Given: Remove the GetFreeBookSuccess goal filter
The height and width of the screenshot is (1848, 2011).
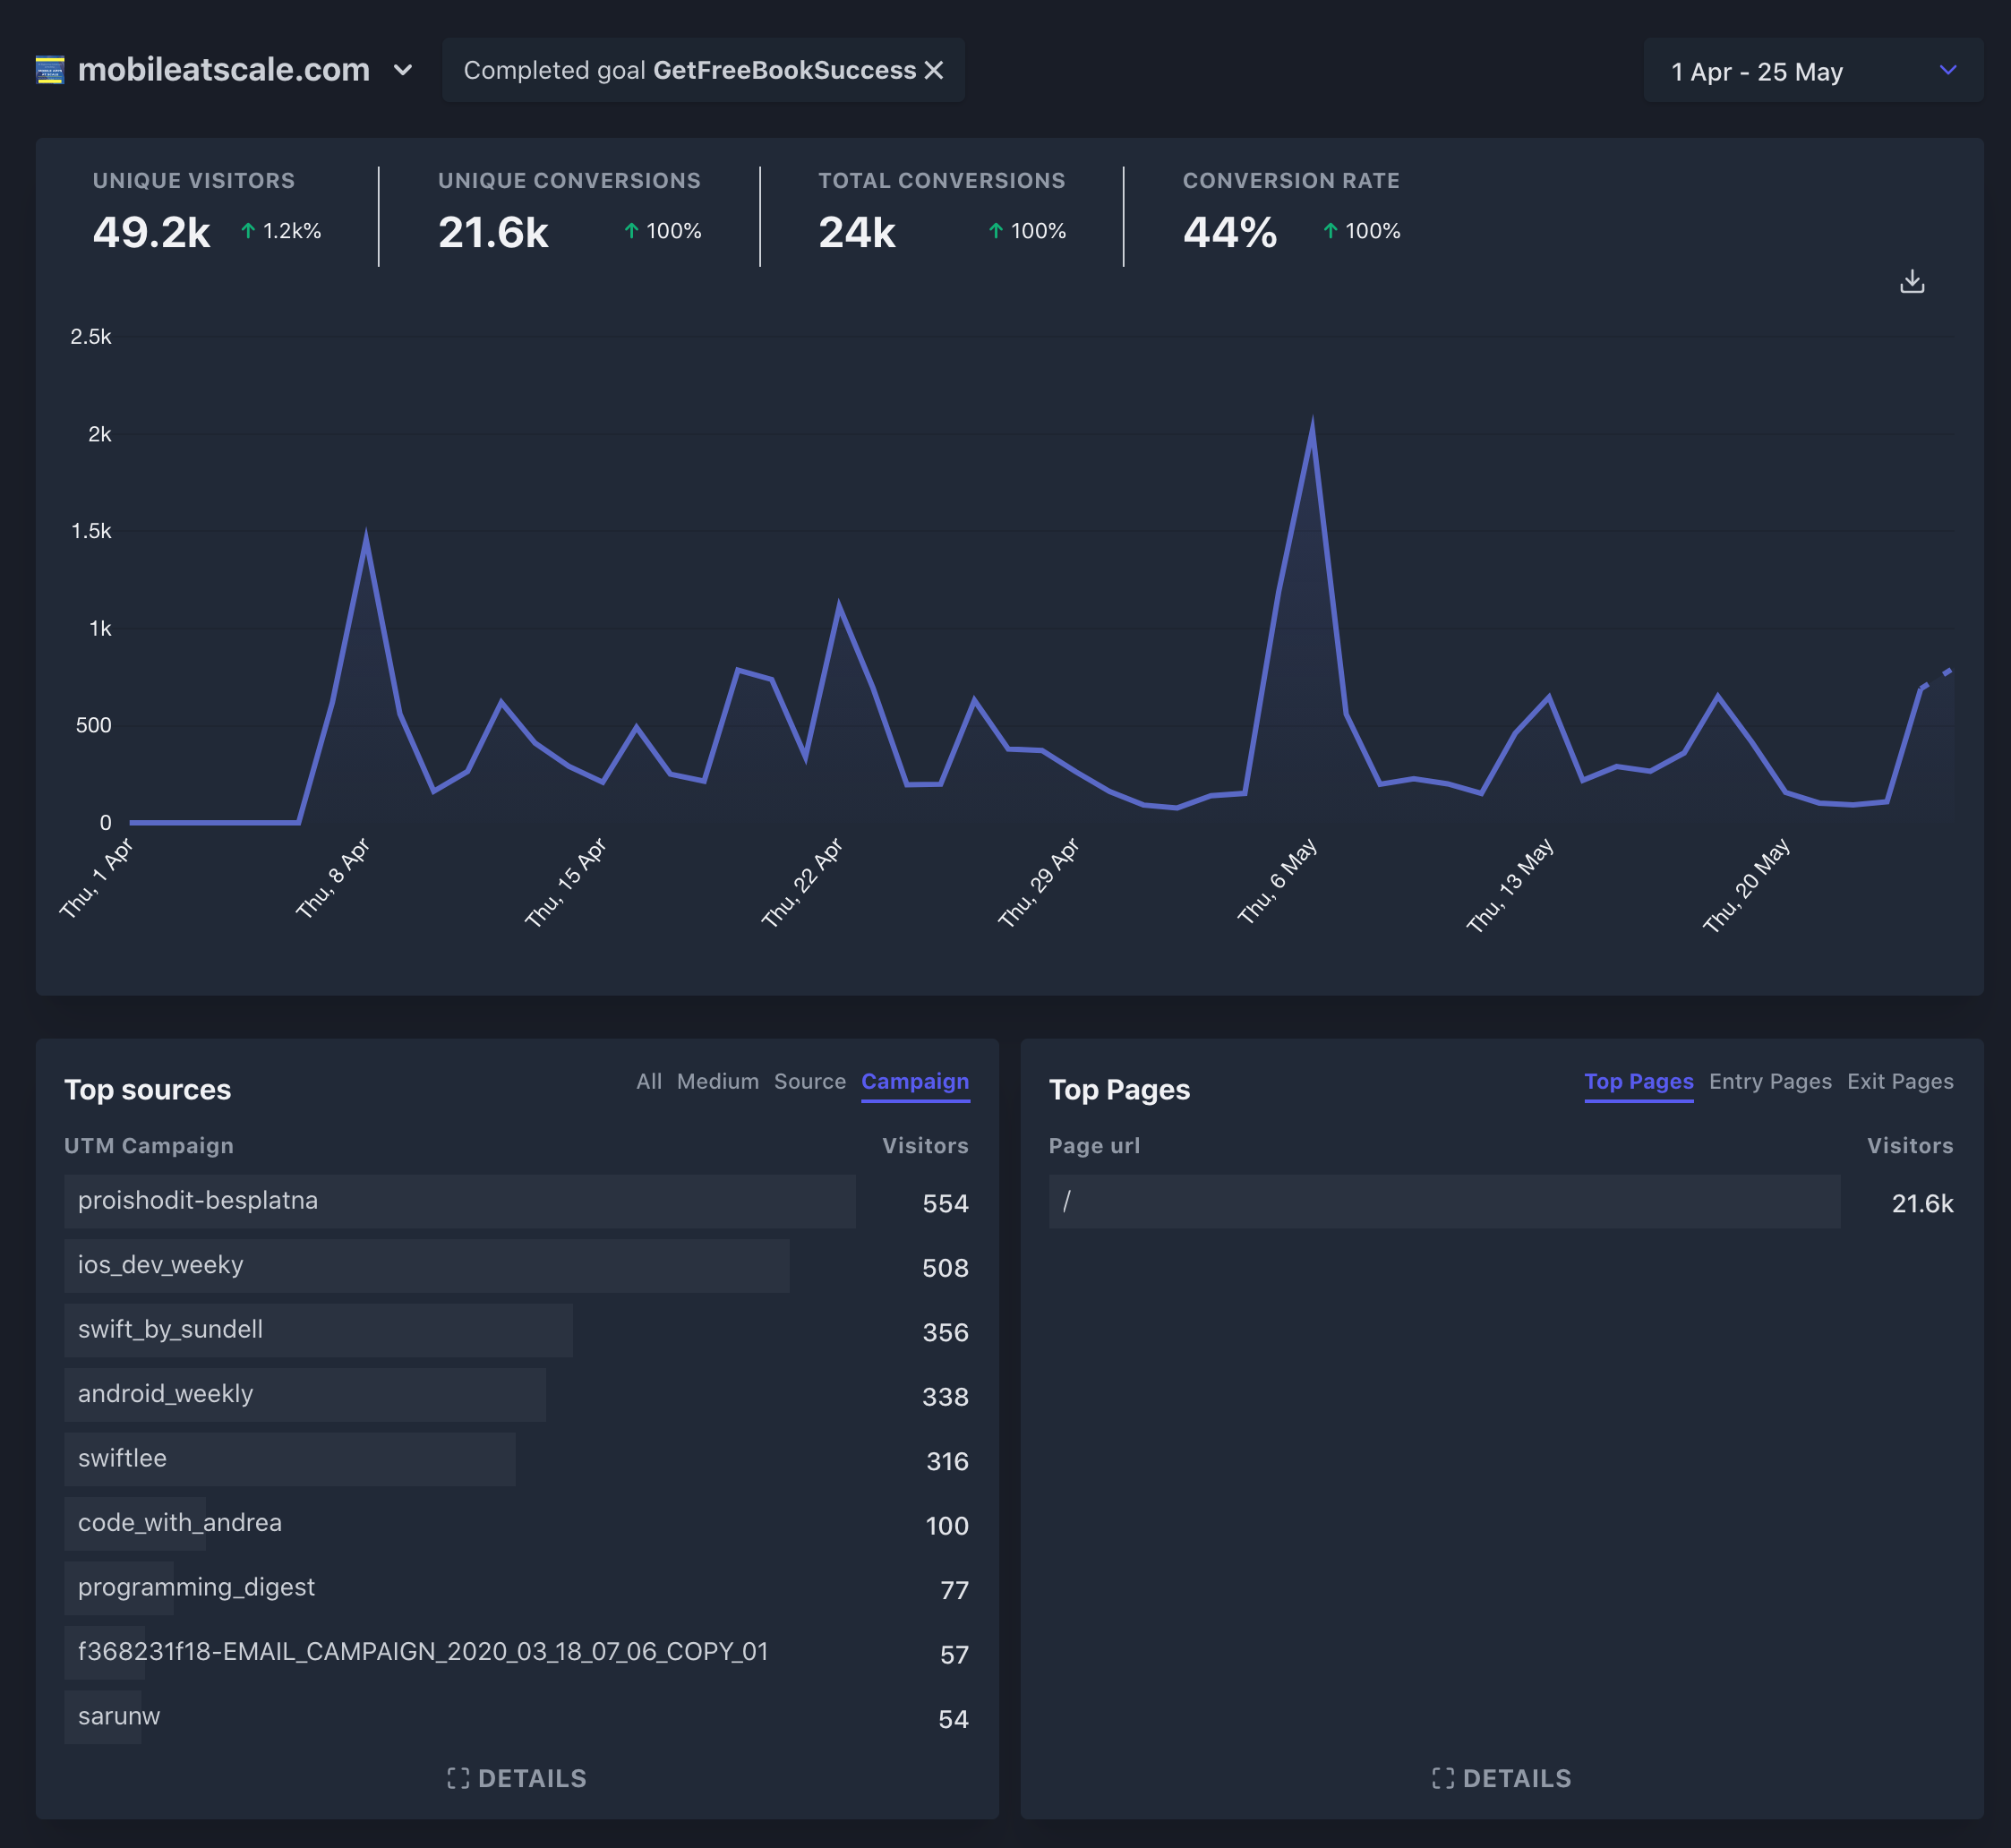Looking at the screenshot, I should point(934,70).
